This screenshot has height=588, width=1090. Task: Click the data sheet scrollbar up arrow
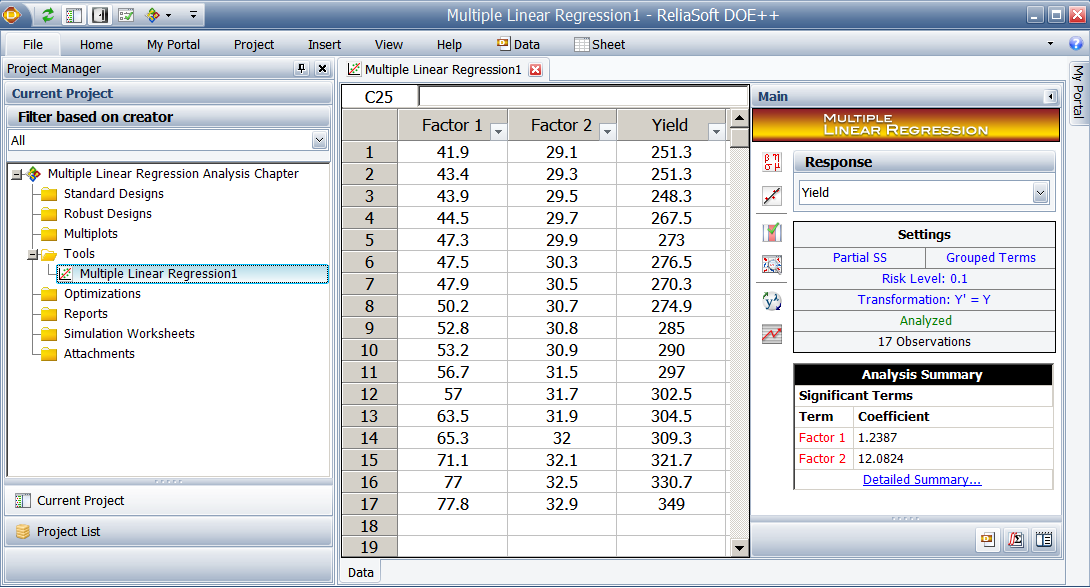point(739,117)
